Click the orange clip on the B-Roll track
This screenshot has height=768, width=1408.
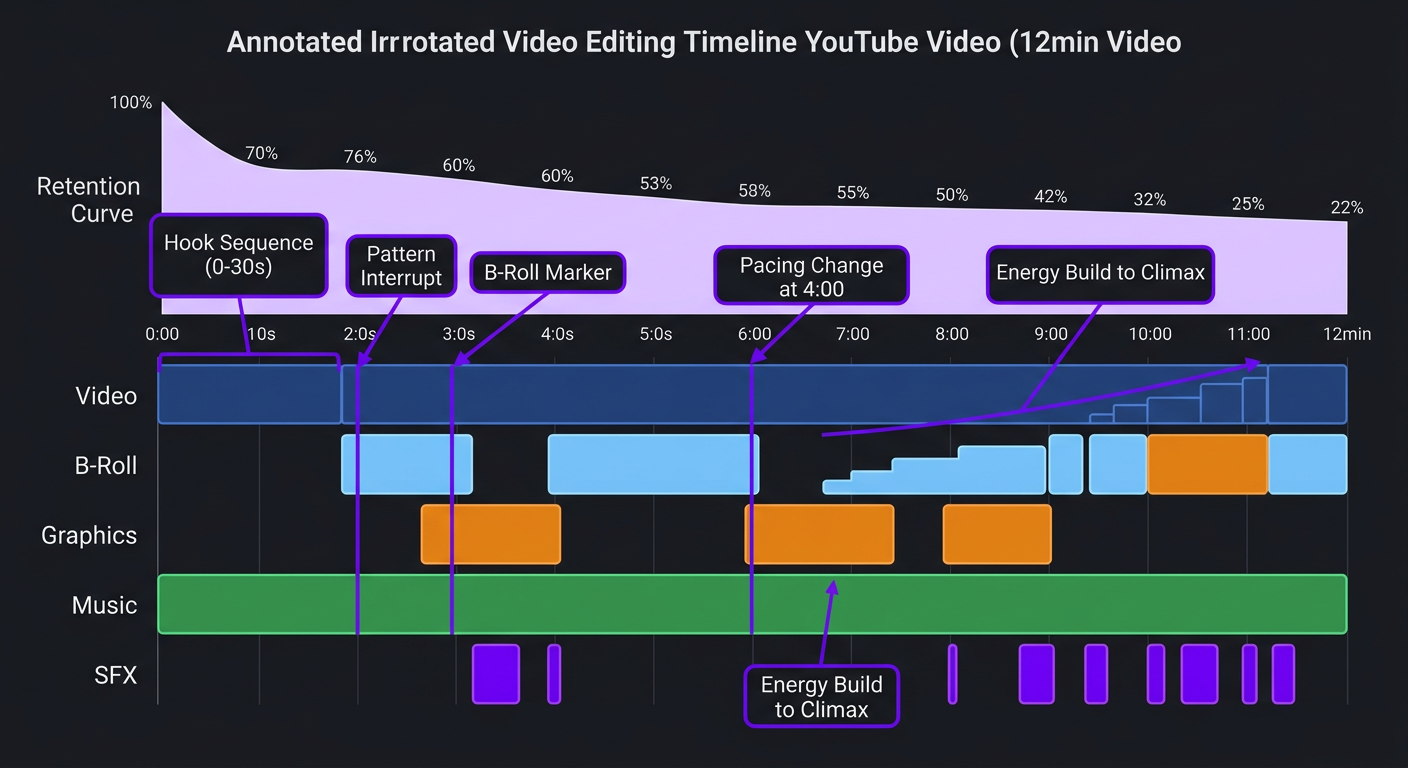[x=1207, y=464]
